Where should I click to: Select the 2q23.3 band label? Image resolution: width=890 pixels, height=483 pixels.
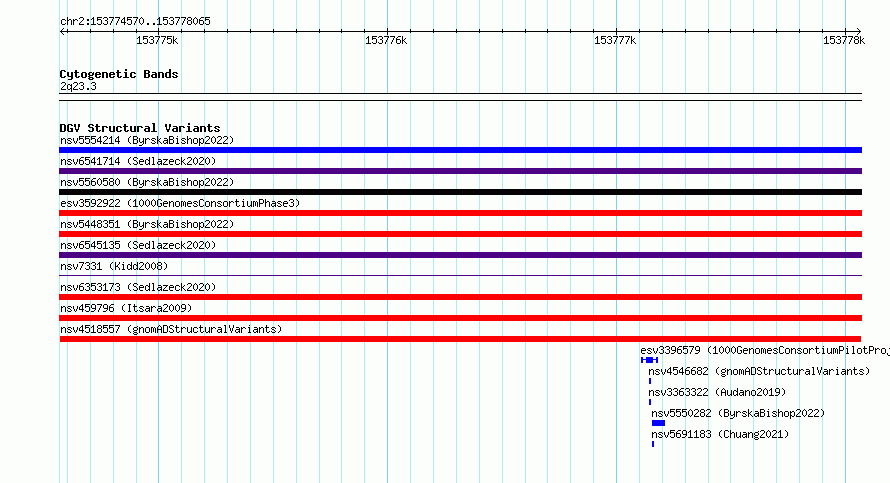click(78, 86)
